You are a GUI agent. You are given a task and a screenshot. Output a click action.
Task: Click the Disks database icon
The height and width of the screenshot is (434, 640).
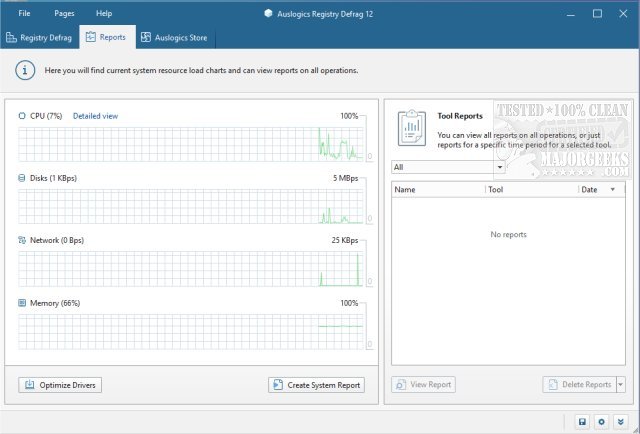pos(22,178)
